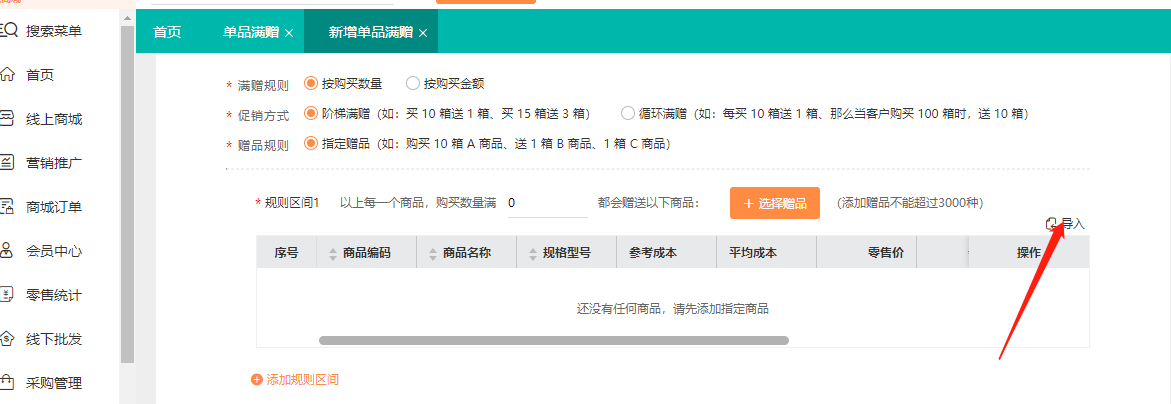
Task: Click the 零售统计 sidebar icon
Action: (7, 295)
